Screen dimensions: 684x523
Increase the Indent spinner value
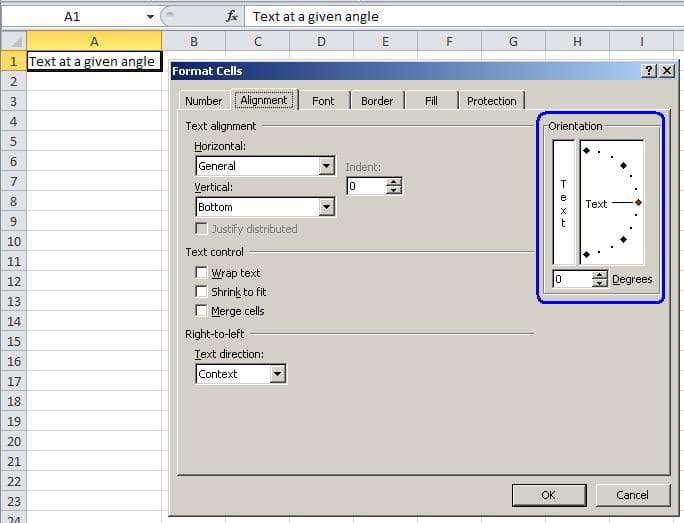click(x=393, y=182)
